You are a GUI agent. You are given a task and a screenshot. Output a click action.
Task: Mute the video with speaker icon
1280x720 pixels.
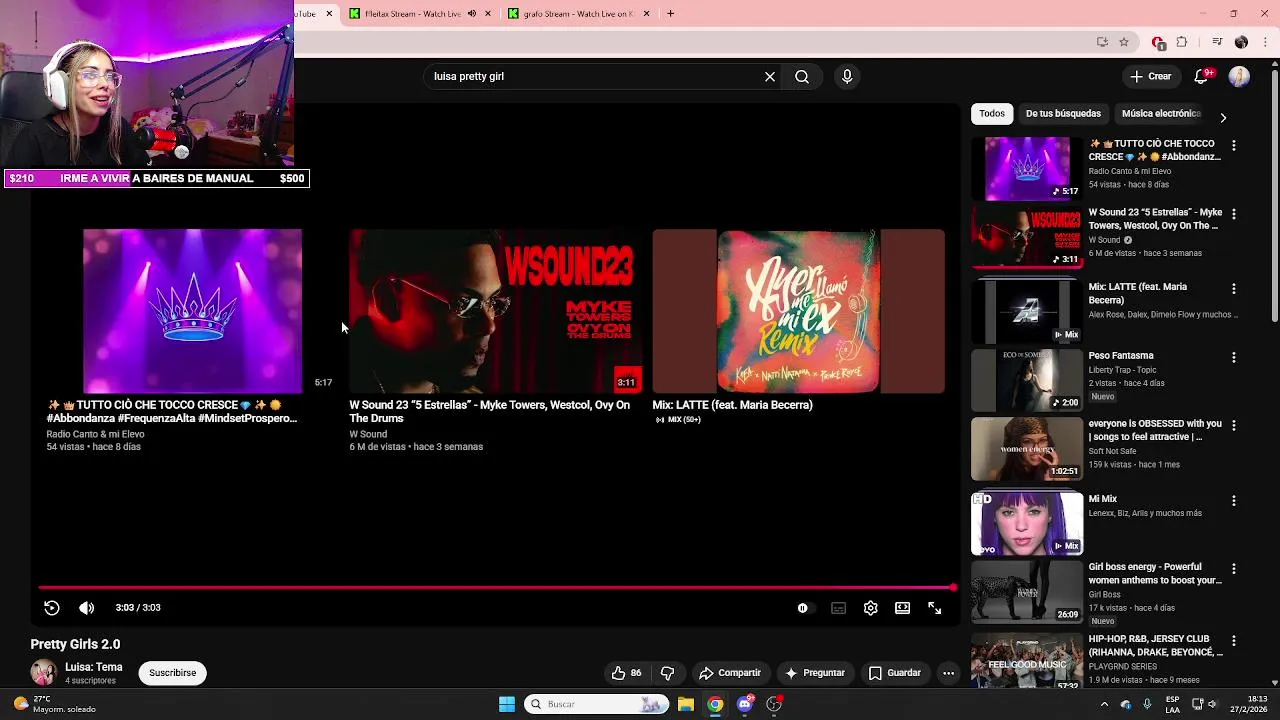click(x=87, y=608)
